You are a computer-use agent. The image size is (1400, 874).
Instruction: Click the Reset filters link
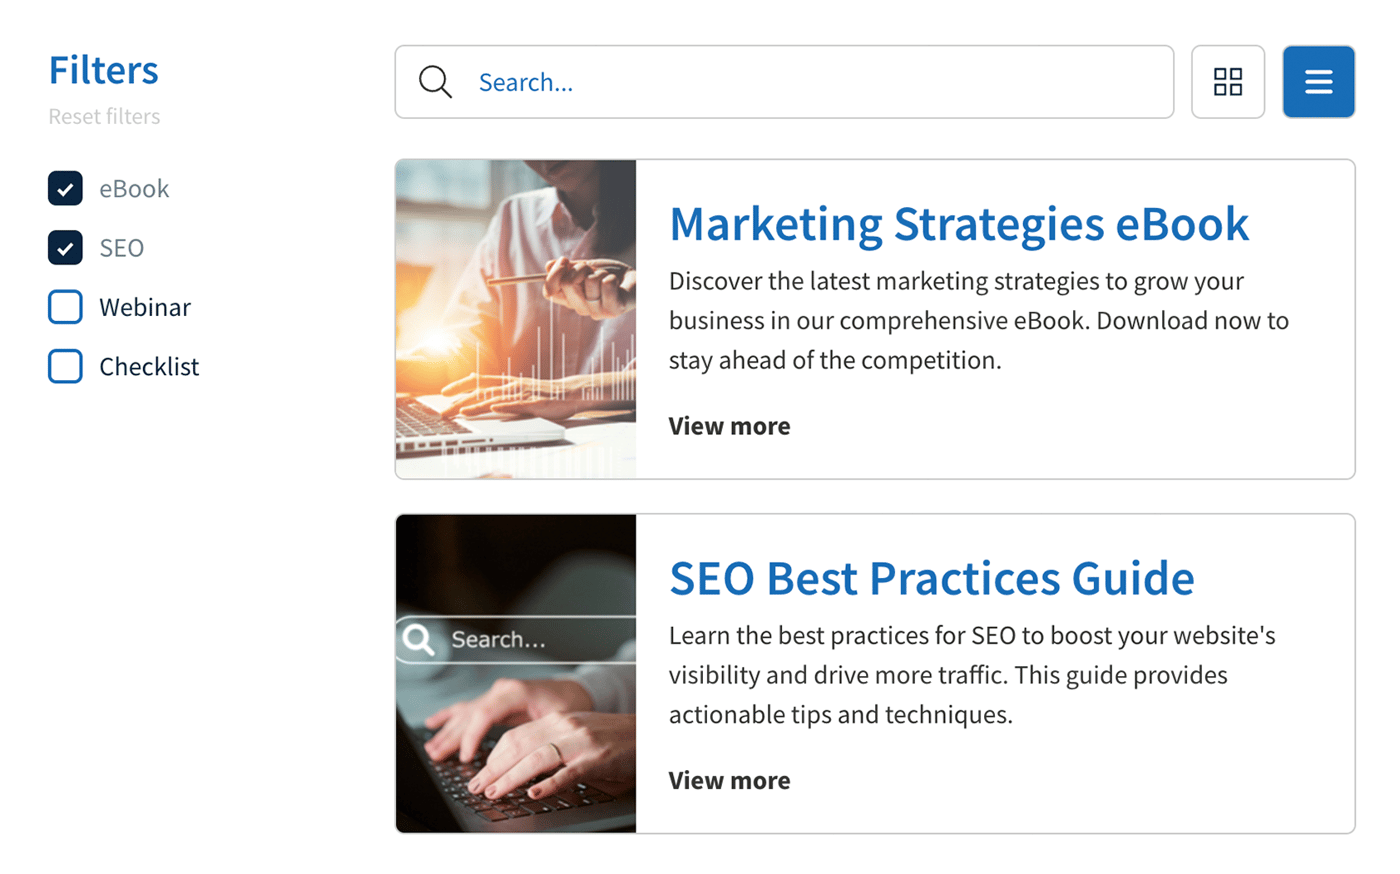click(x=104, y=117)
